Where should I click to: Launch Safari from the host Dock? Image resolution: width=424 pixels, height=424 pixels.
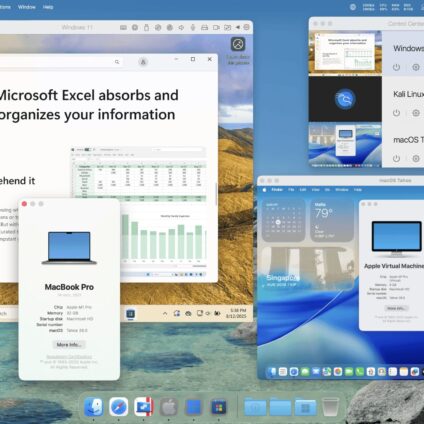pos(119,407)
